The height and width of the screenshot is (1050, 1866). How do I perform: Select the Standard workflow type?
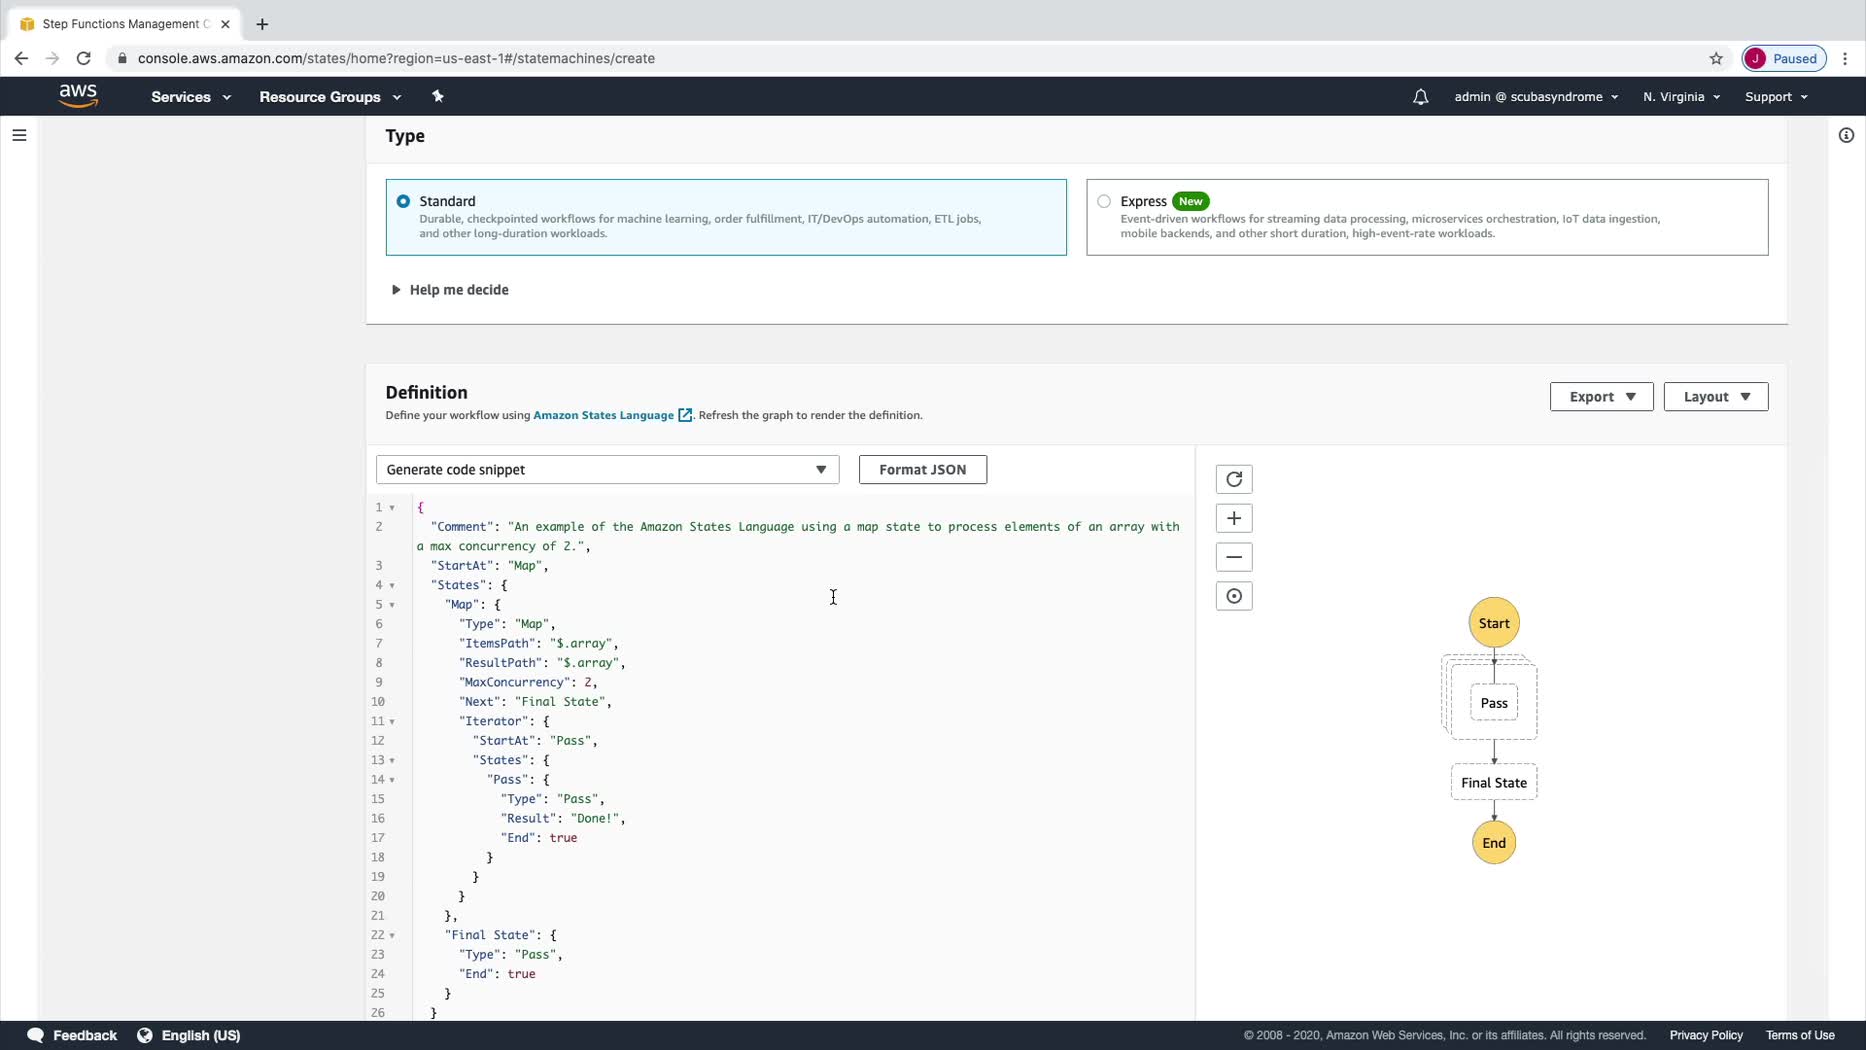tap(403, 201)
